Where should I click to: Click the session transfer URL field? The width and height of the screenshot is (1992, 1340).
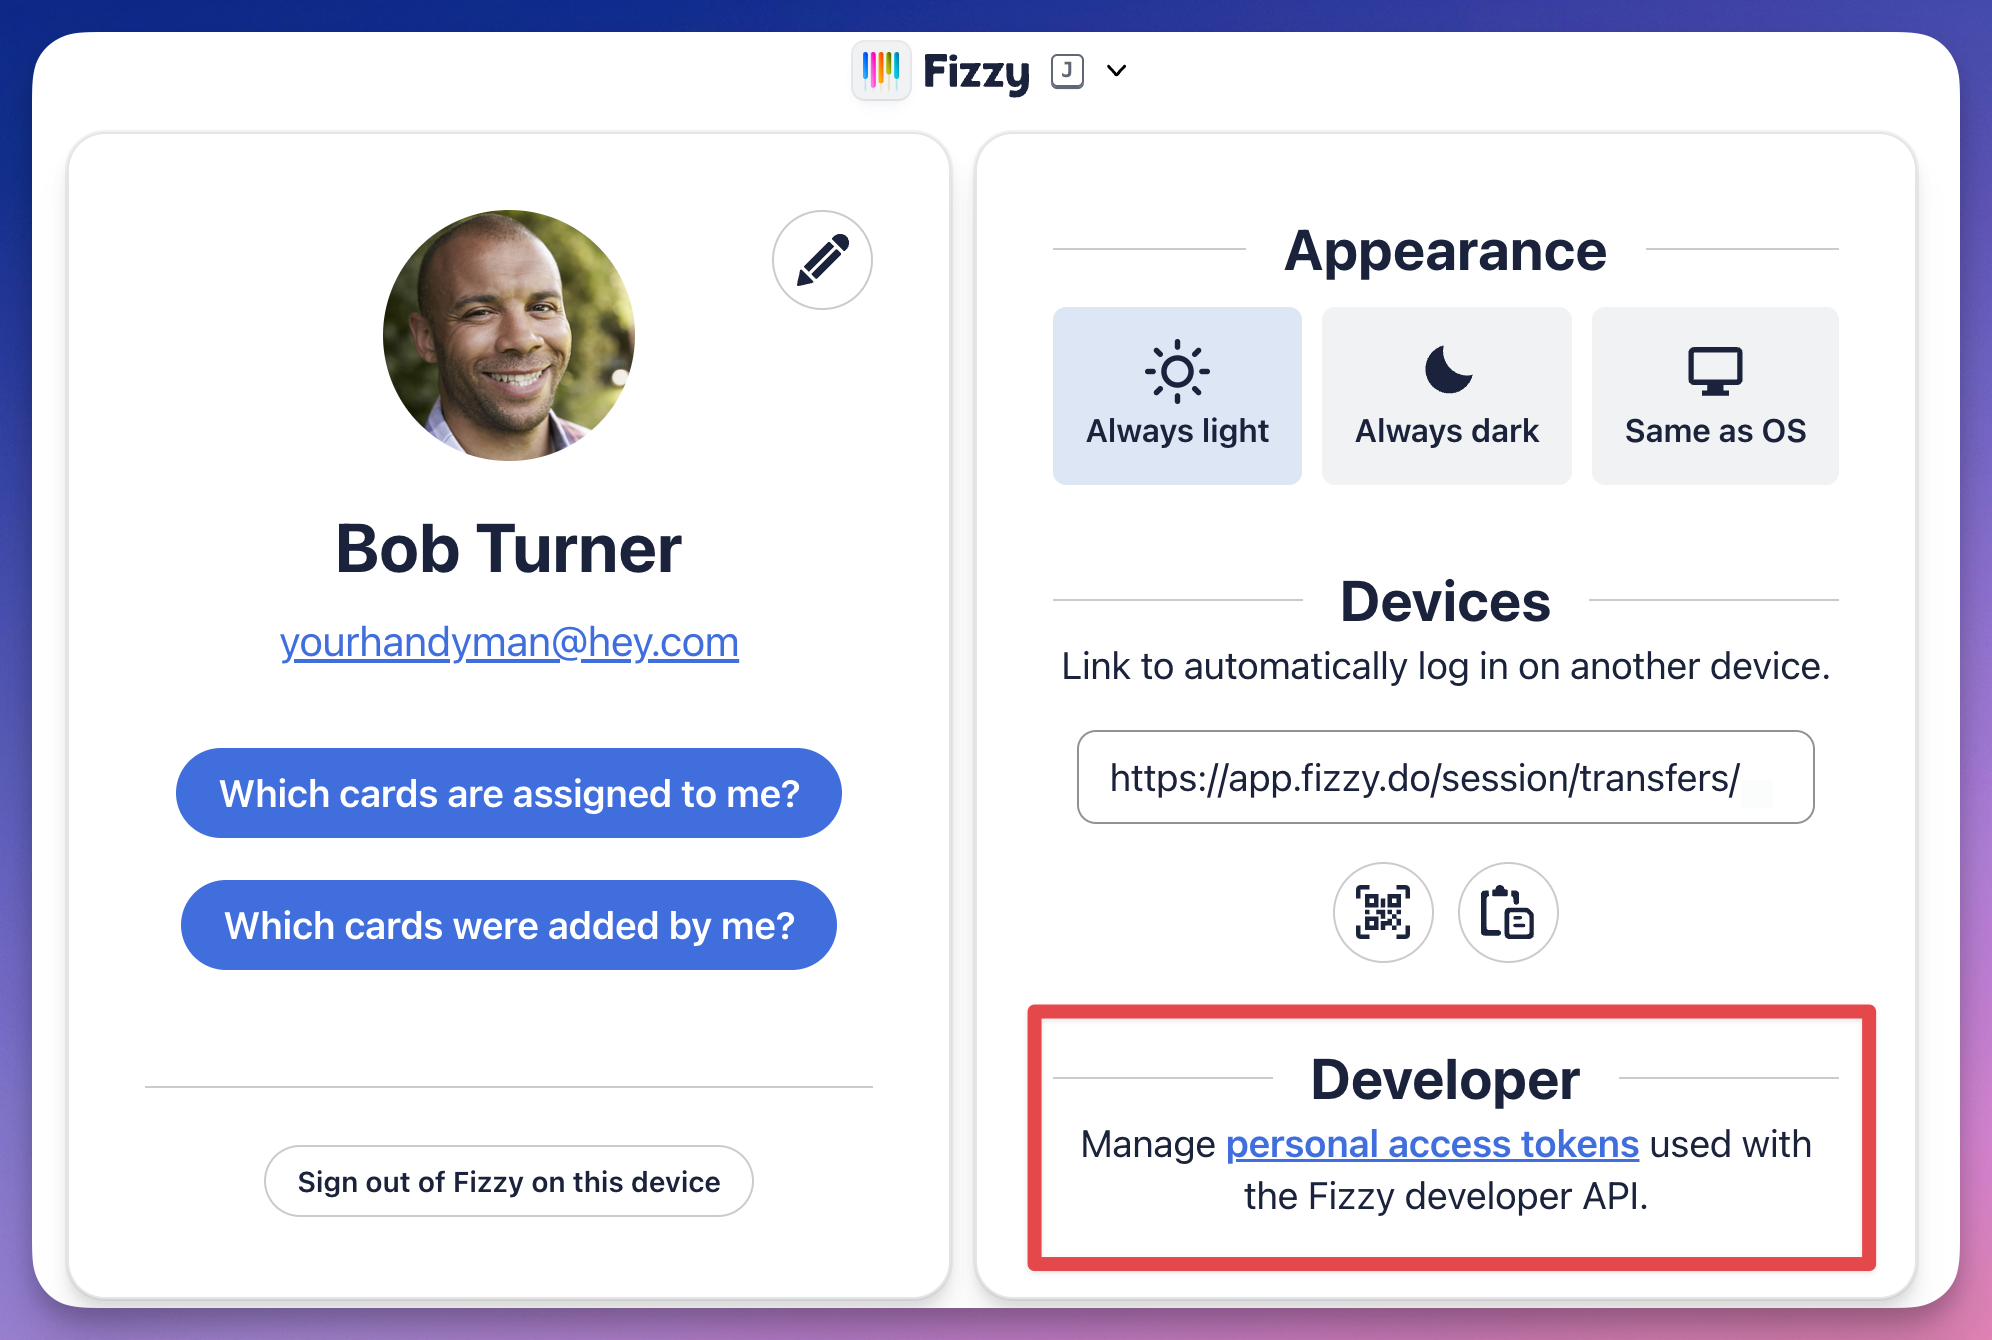pyautogui.click(x=1445, y=777)
